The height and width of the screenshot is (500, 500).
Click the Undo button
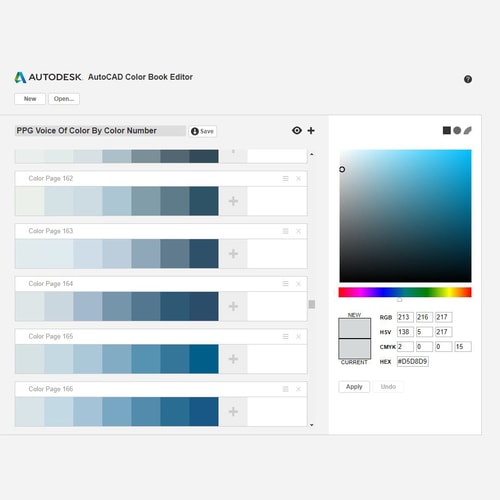388,387
